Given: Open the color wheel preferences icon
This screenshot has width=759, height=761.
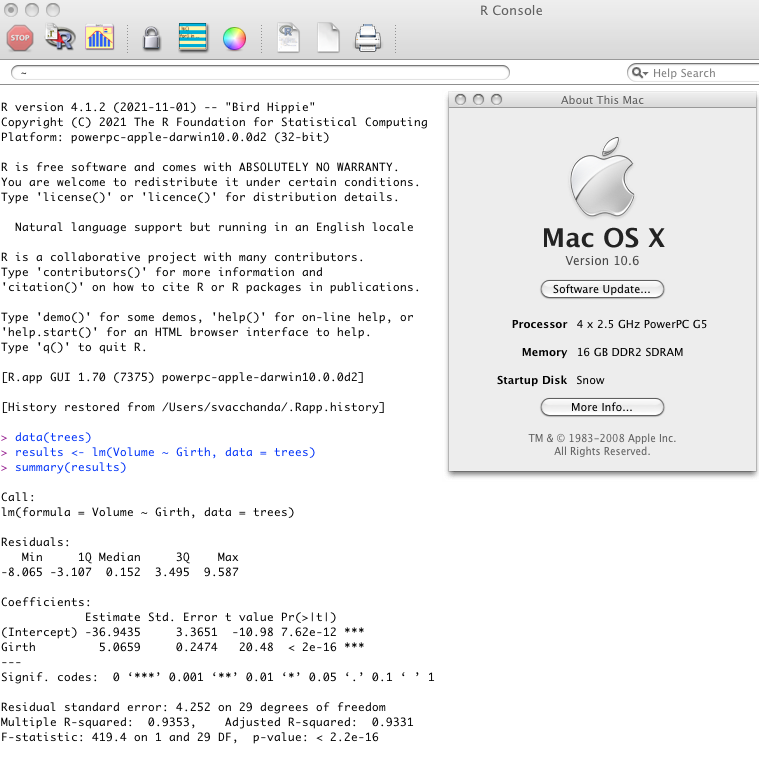Looking at the screenshot, I should [234, 38].
